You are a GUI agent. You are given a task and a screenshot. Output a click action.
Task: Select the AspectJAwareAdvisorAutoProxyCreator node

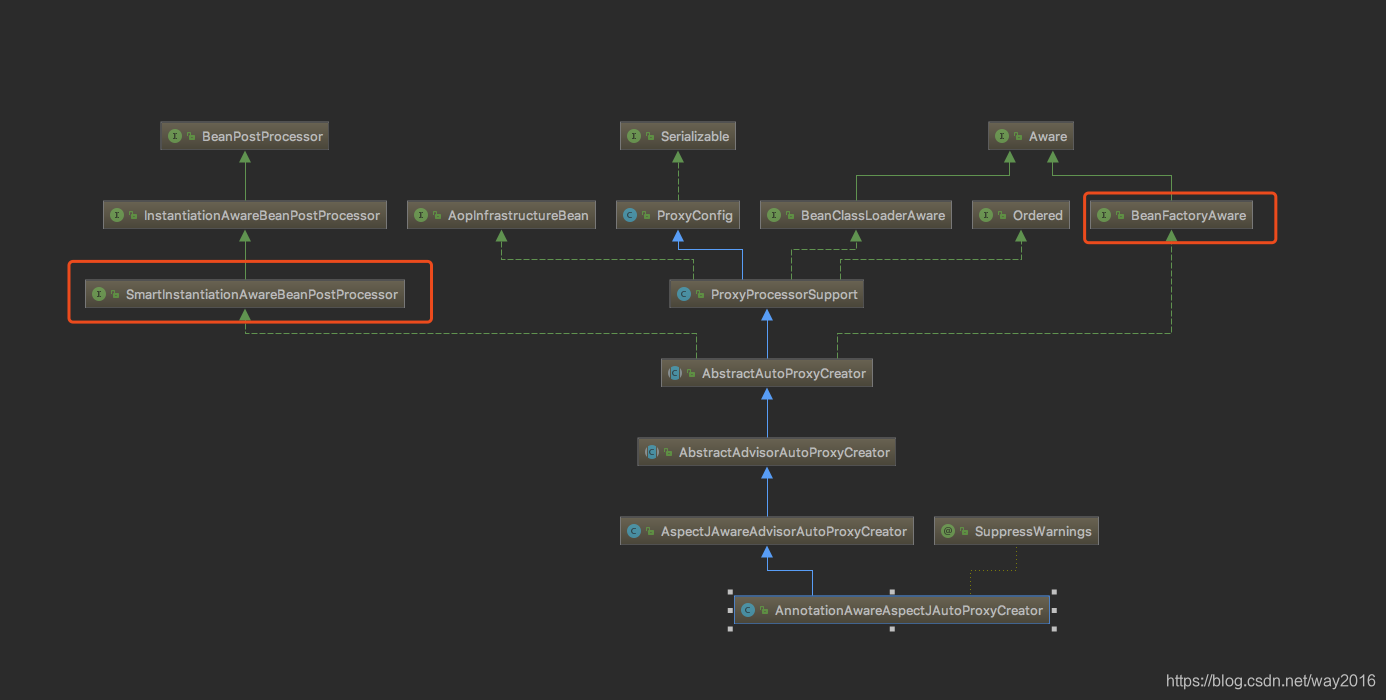[x=767, y=531]
